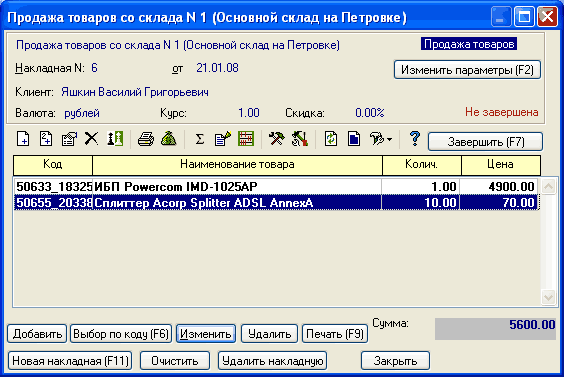564x377 pixels.
Task: Click price cell 70.00
Action: coord(499,203)
